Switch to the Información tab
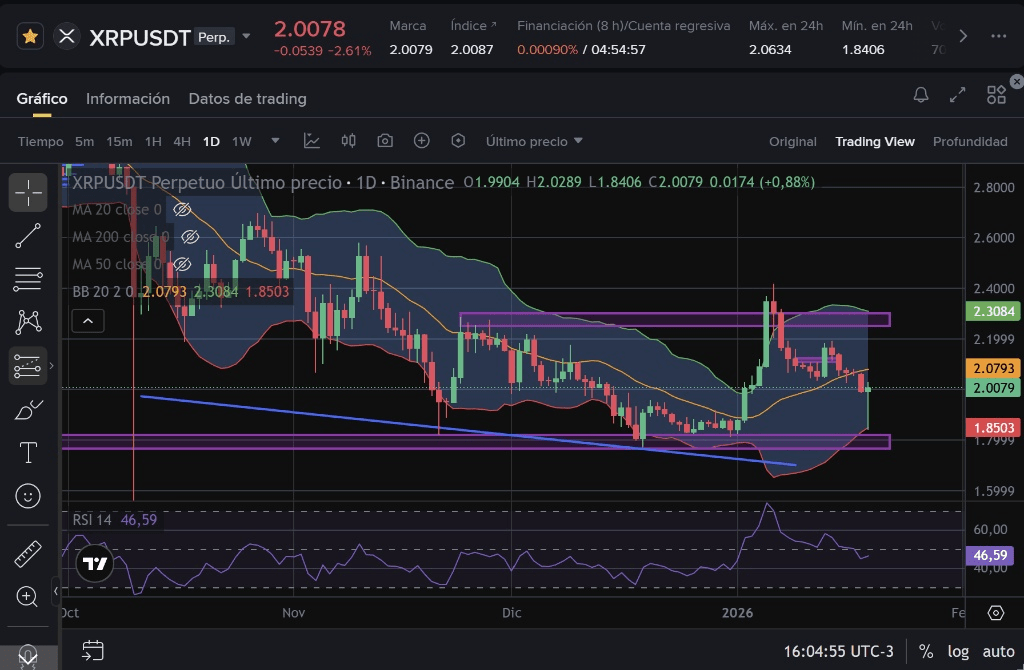Image resolution: width=1024 pixels, height=670 pixels. point(128,99)
